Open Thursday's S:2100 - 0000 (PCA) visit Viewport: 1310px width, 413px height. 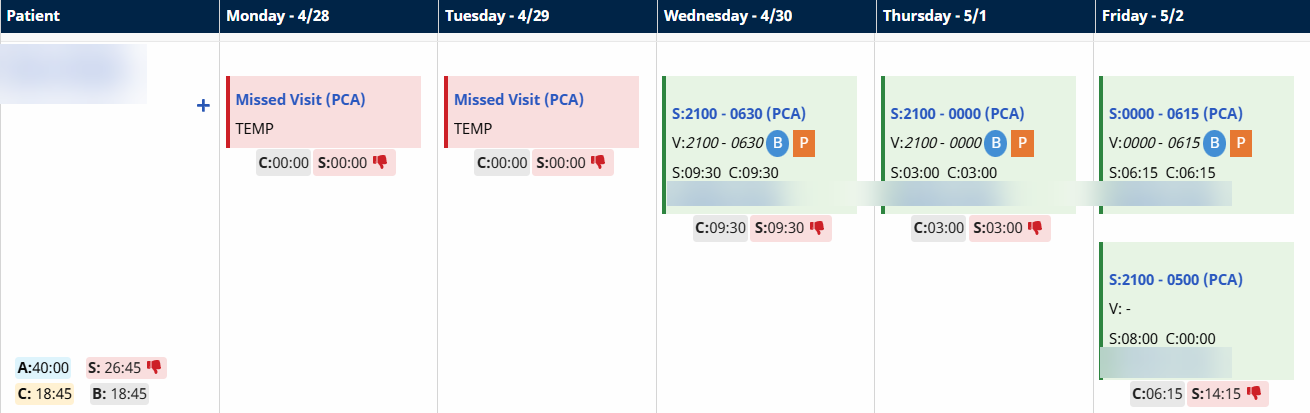[956, 114]
